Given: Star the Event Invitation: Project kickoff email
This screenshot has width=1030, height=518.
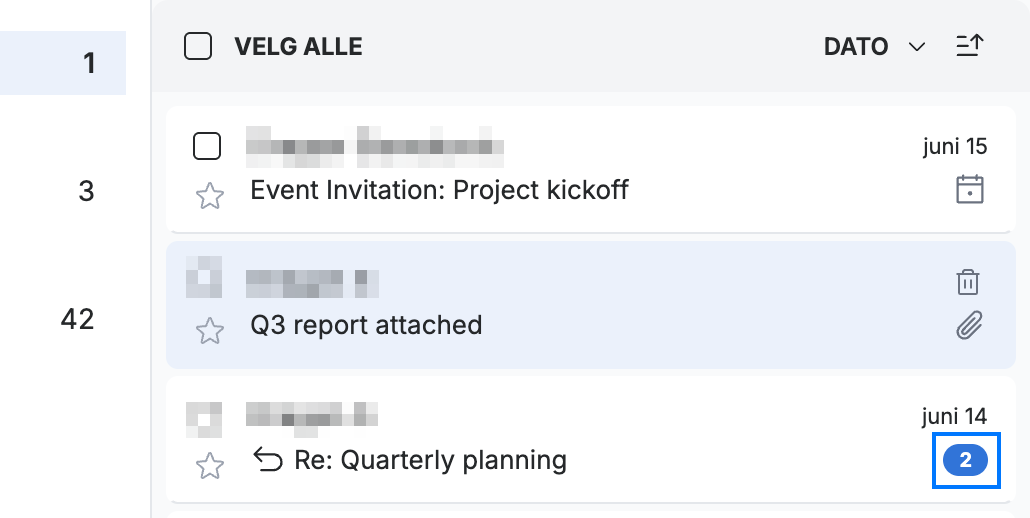Looking at the screenshot, I should (x=210, y=196).
